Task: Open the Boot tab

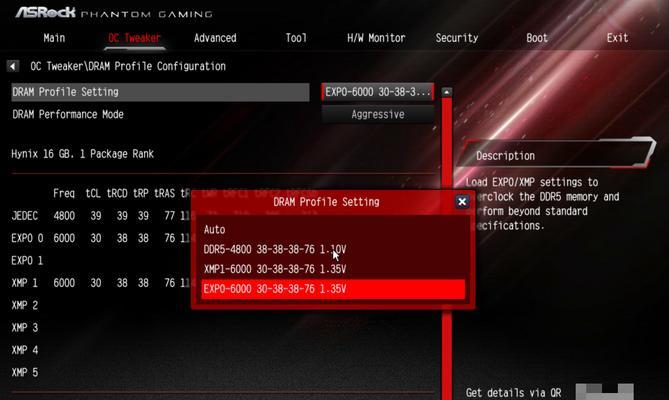Action: (x=537, y=38)
